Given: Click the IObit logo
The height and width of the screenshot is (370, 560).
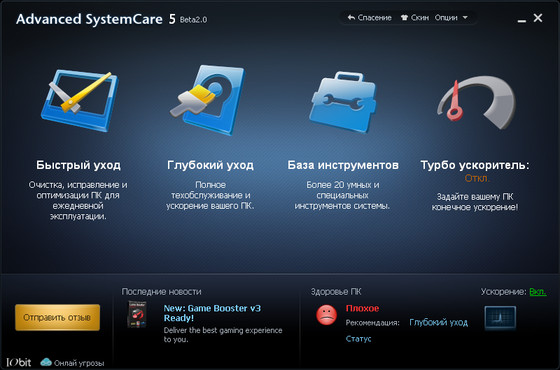Looking at the screenshot, I should click(x=19, y=362).
